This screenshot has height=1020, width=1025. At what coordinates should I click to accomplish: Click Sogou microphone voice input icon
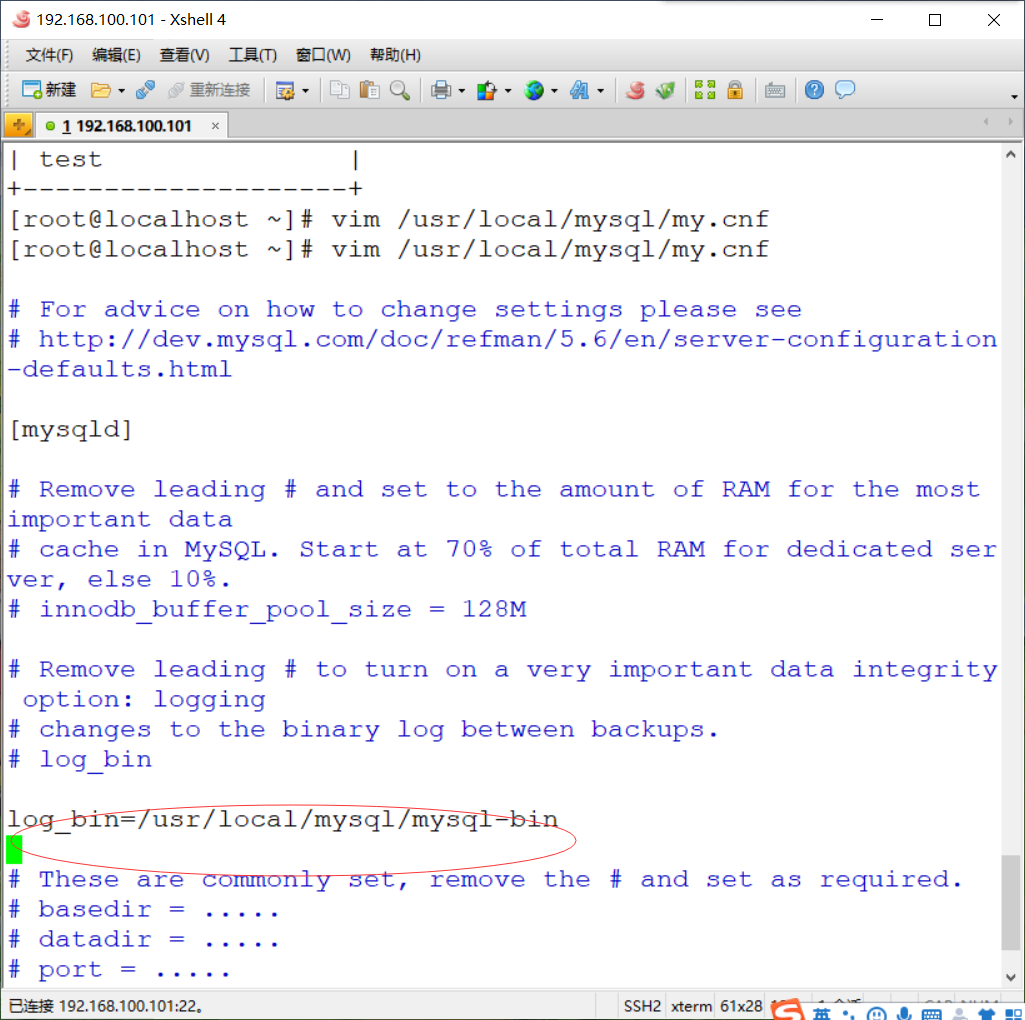tap(905, 1013)
